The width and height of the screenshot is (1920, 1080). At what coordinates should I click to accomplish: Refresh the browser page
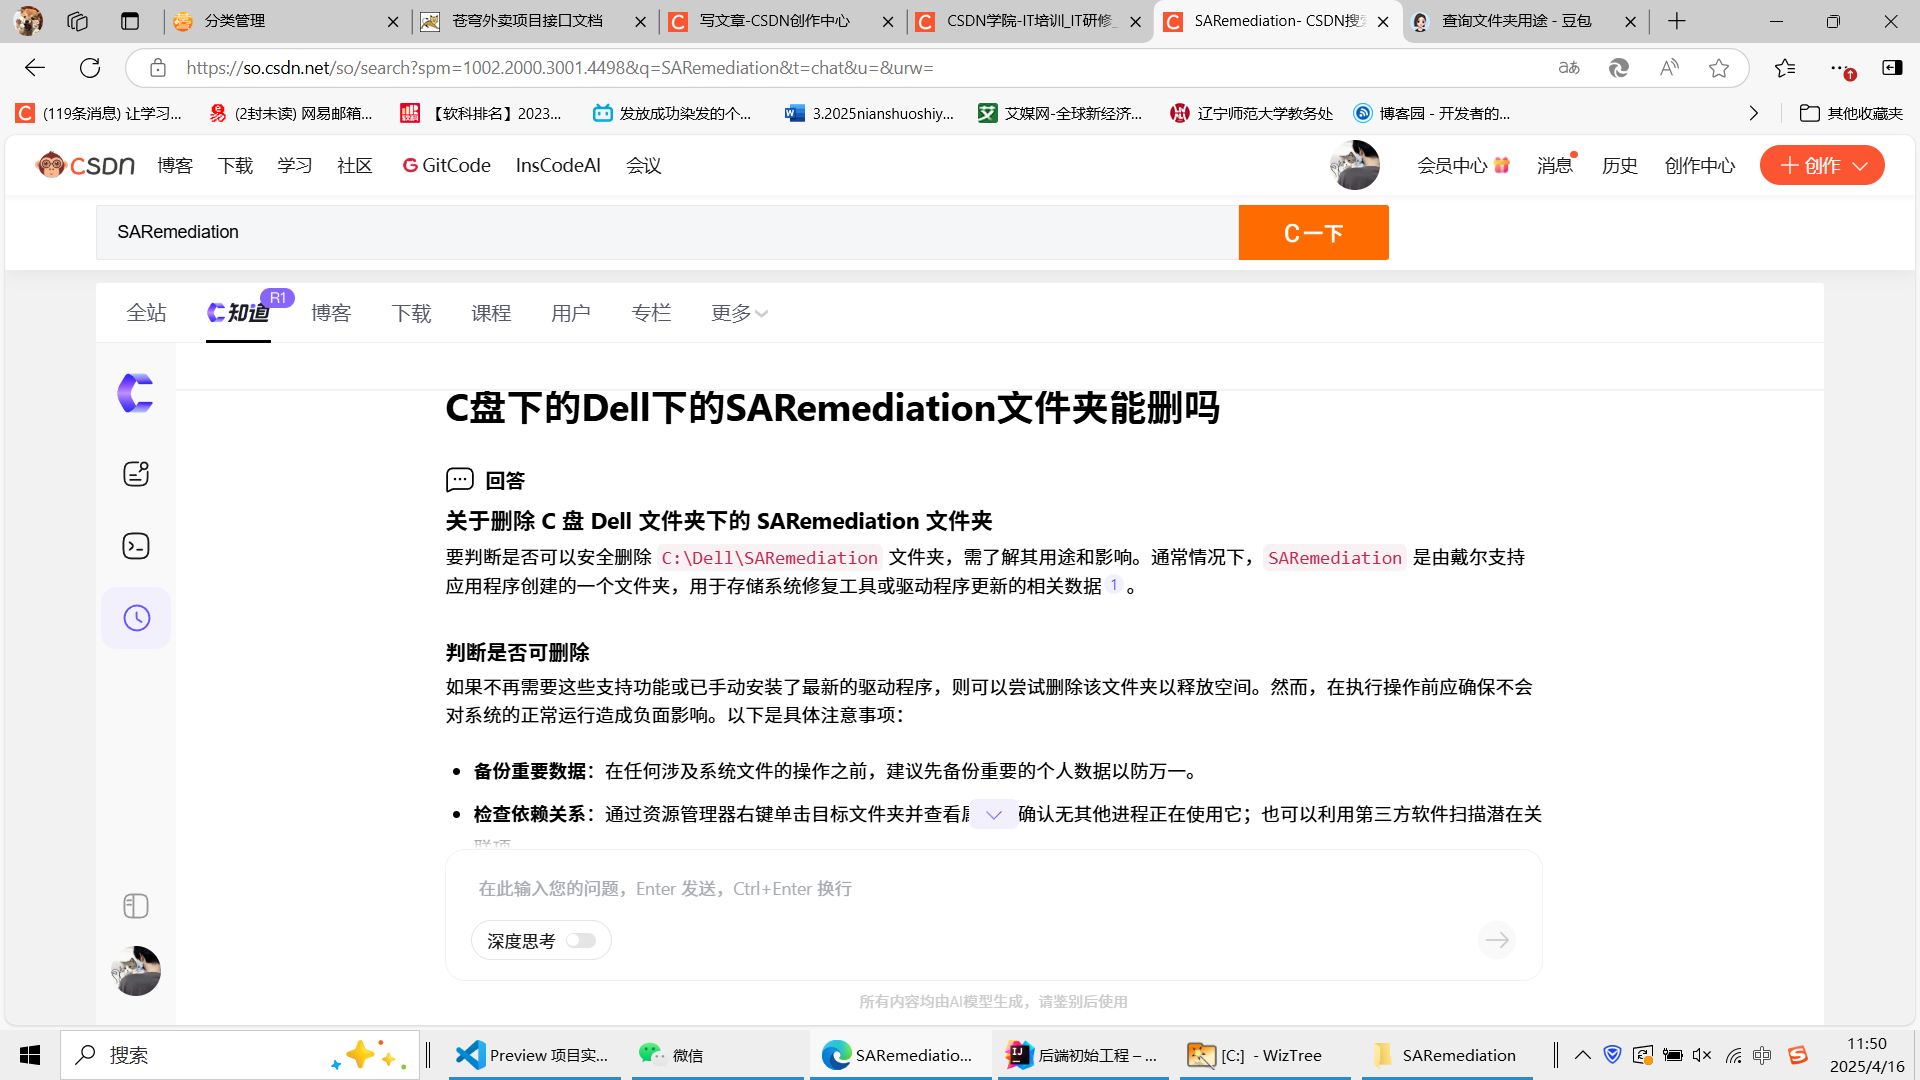click(x=90, y=68)
